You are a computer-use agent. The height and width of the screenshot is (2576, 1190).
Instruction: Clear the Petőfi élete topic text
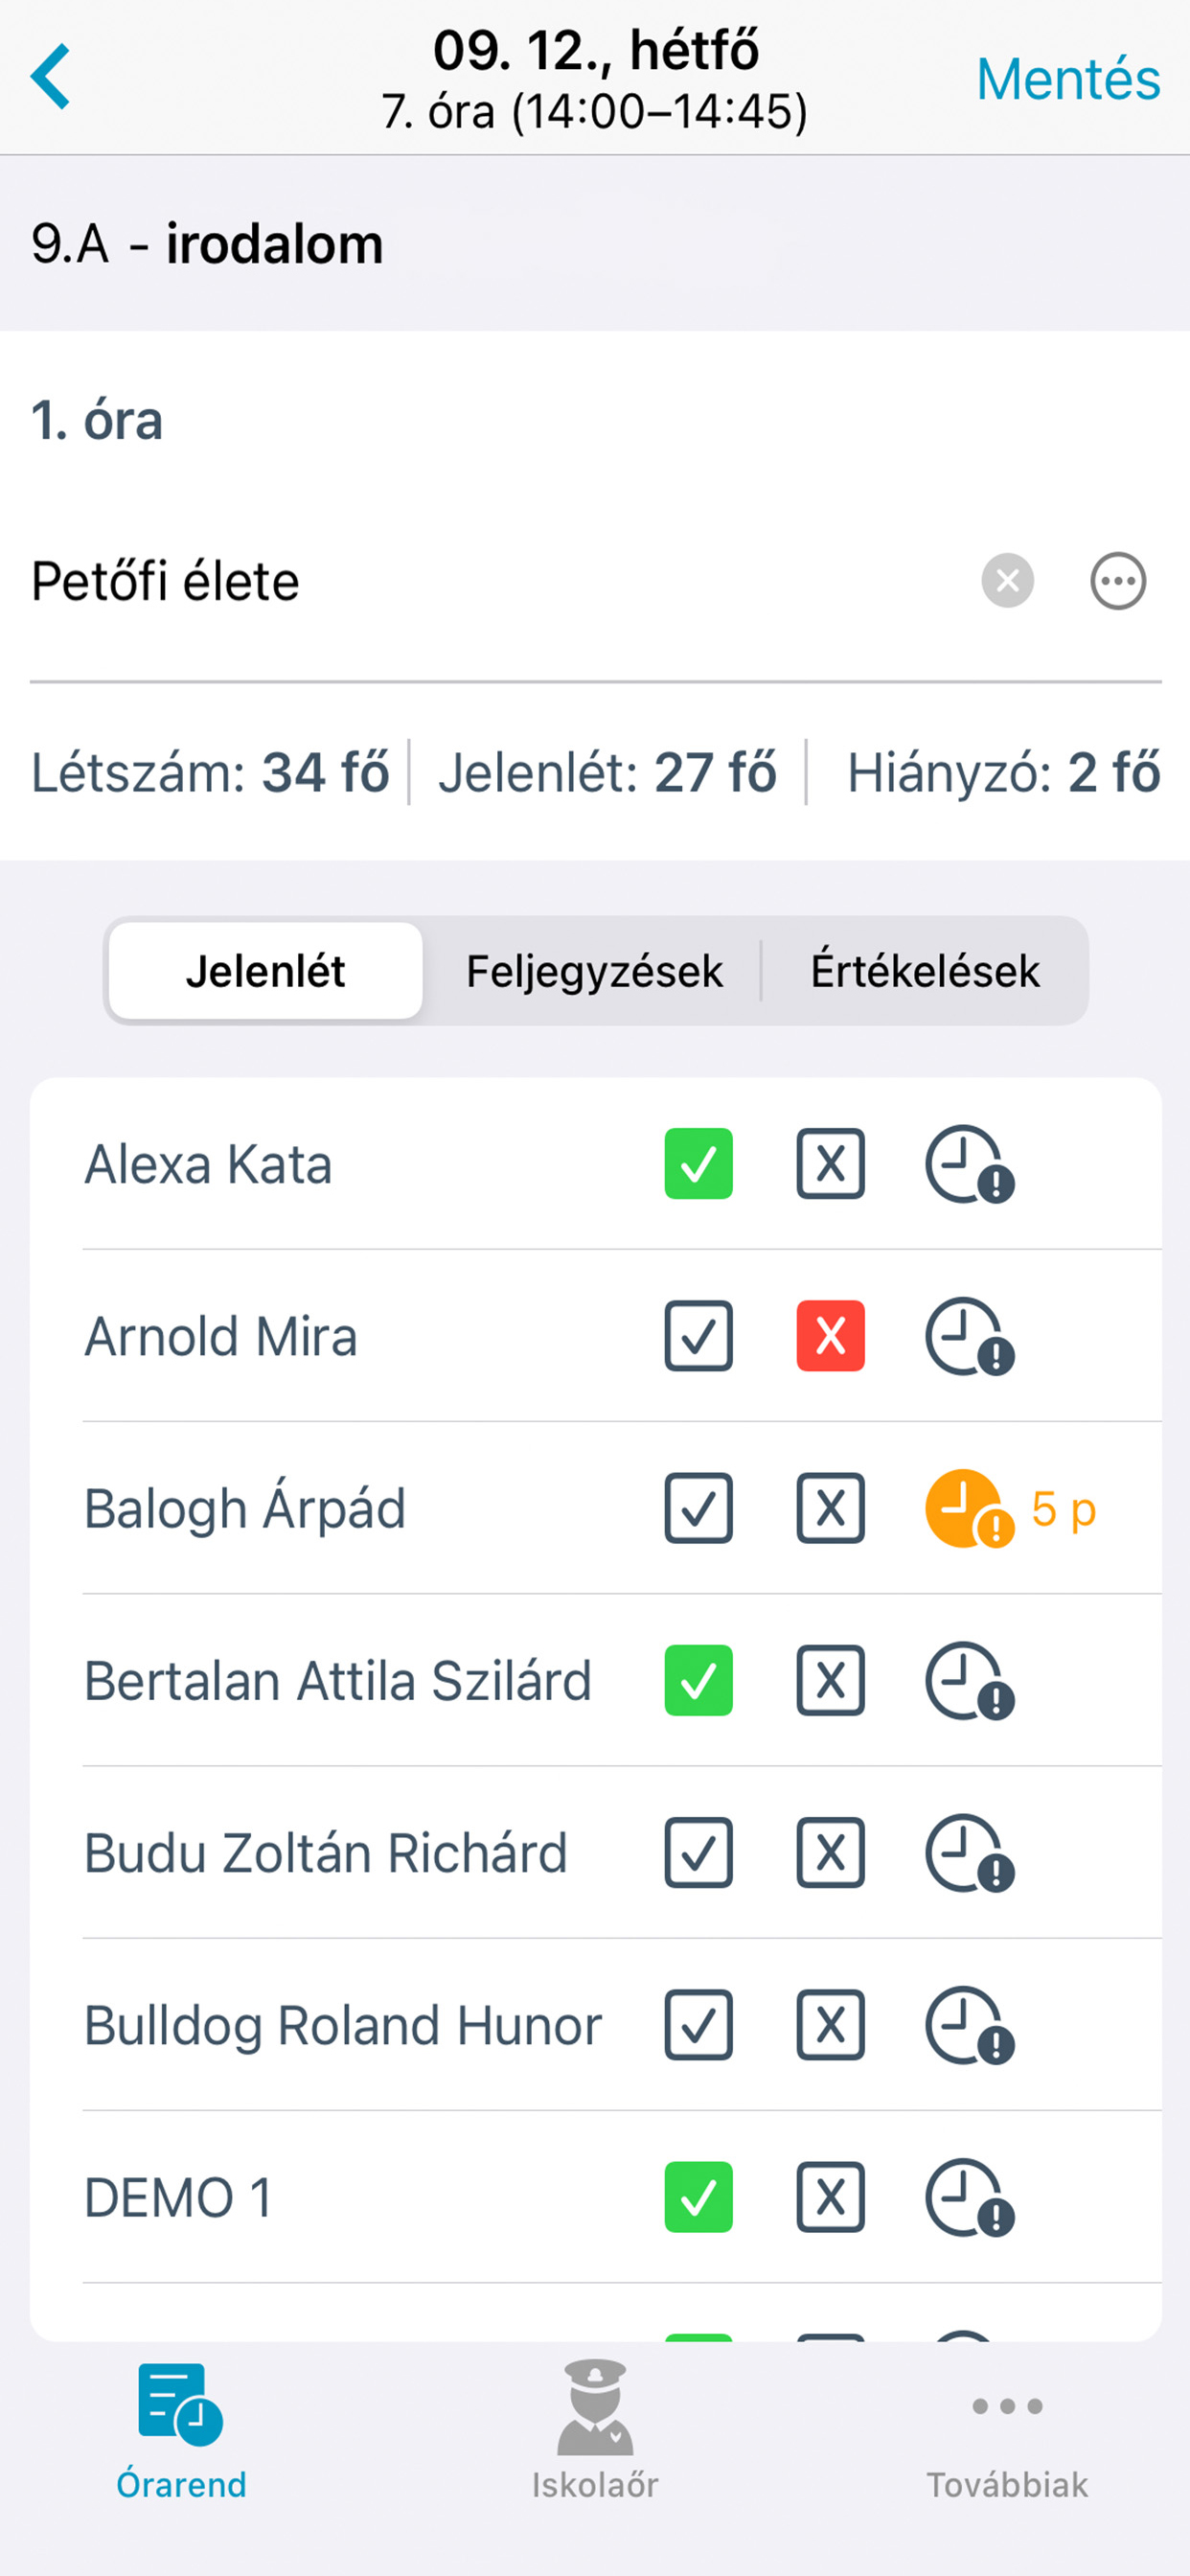coord(1007,581)
